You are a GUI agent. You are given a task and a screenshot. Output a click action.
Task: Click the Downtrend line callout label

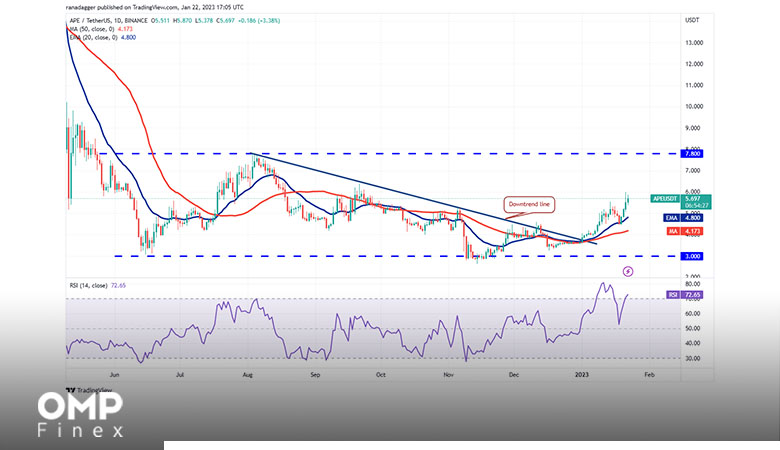pyautogui.click(x=529, y=204)
